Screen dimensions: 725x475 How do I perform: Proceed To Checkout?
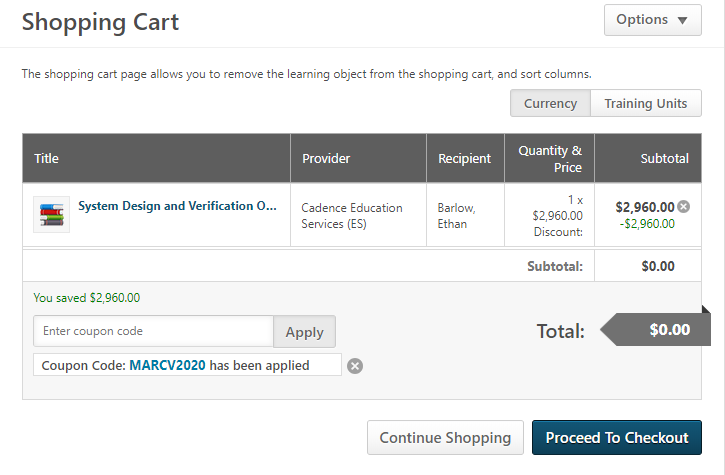(617, 438)
